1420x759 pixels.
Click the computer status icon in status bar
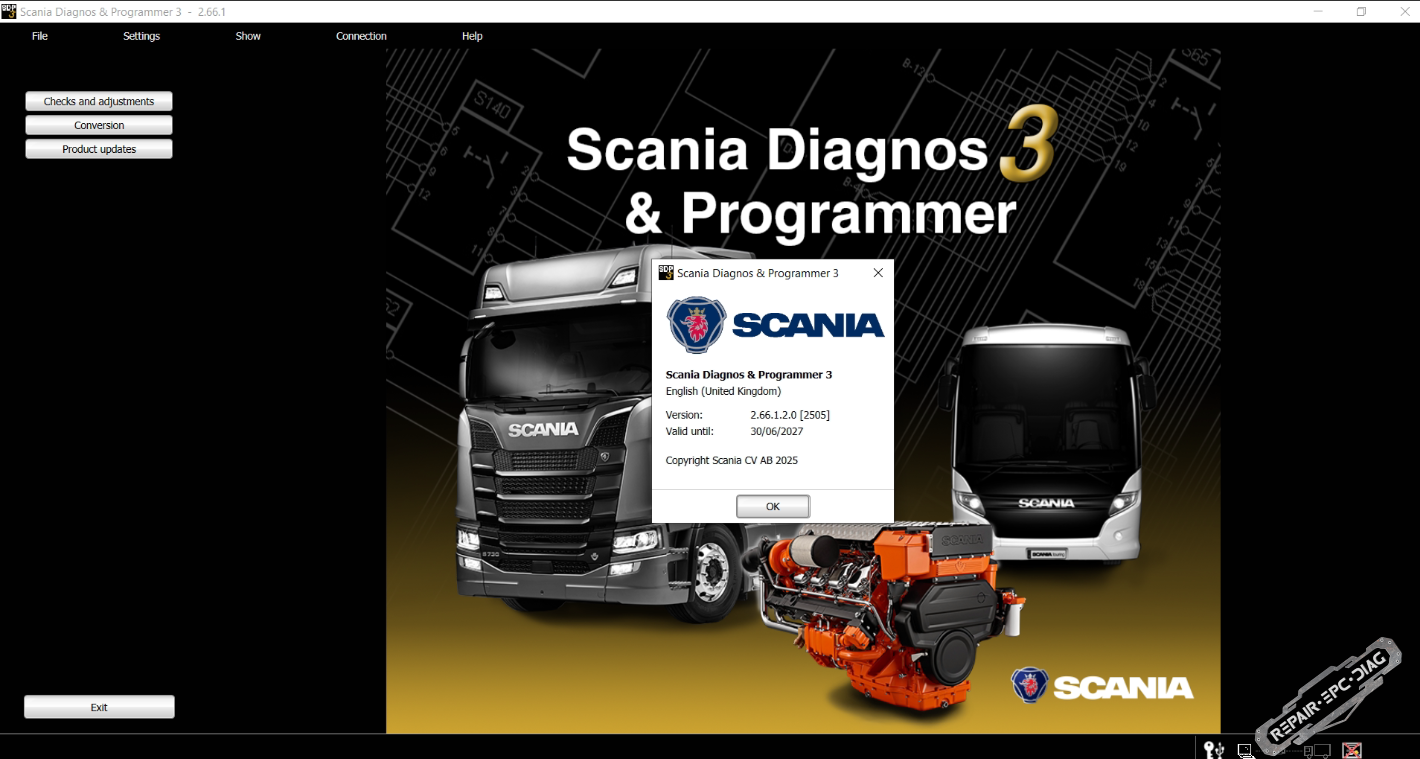click(1246, 750)
